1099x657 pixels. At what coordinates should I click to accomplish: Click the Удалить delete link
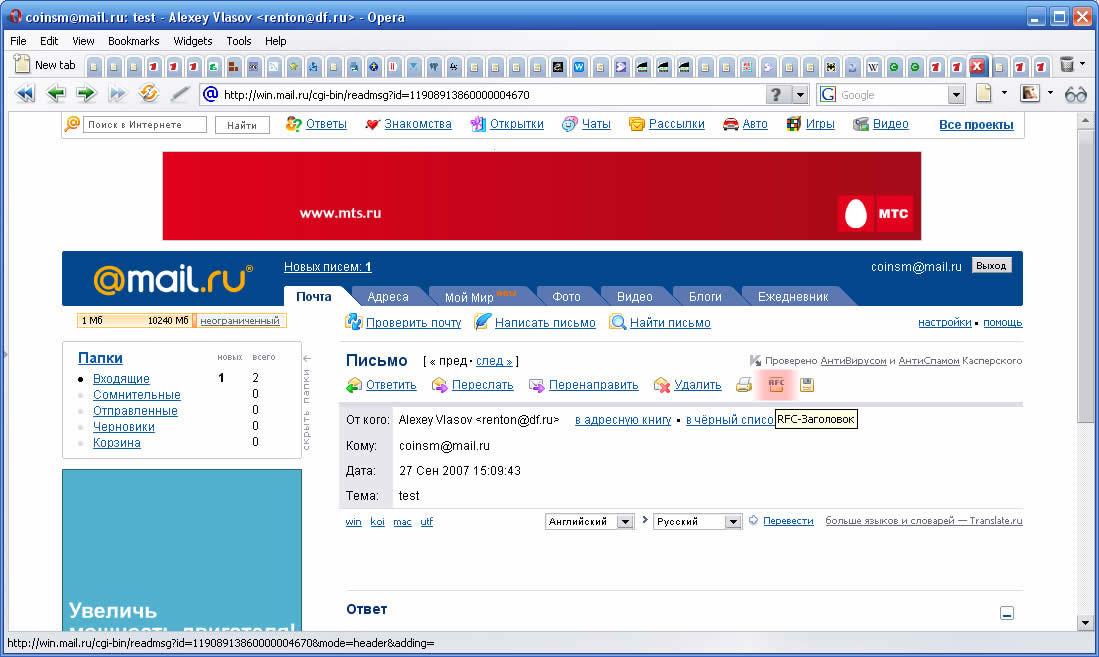pyautogui.click(x=697, y=385)
